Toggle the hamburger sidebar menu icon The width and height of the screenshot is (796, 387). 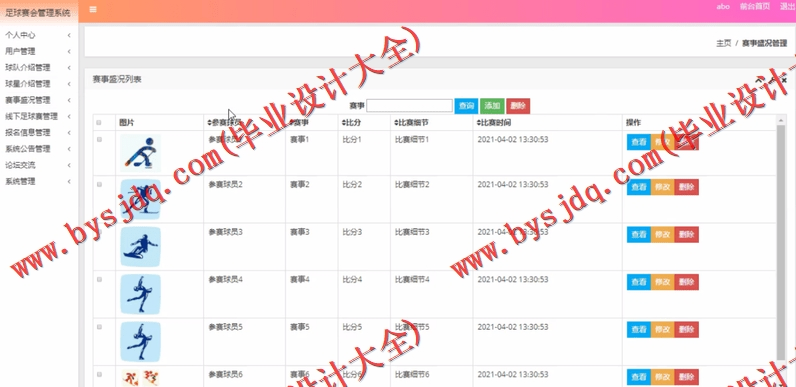[93, 9]
